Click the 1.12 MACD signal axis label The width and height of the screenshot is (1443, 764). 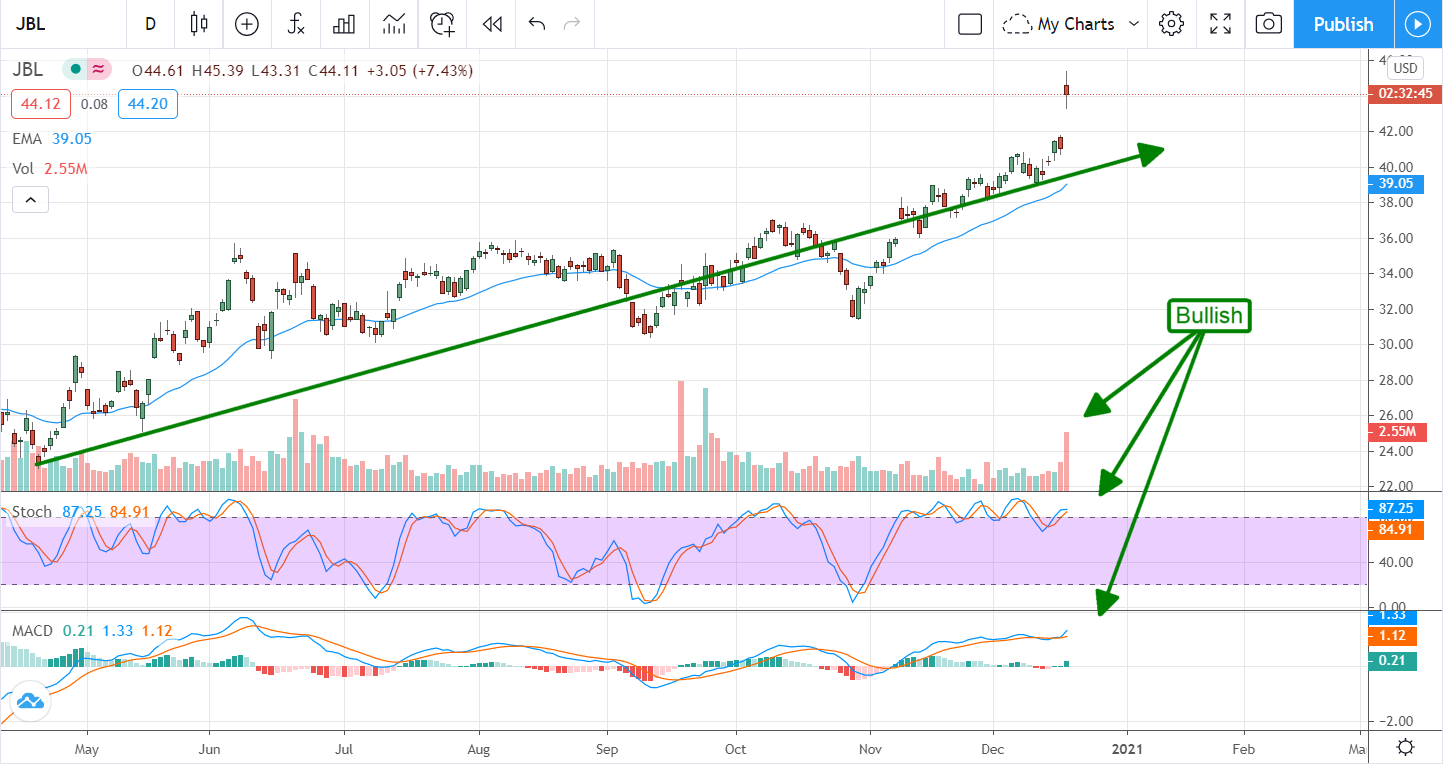click(1392, 636)
